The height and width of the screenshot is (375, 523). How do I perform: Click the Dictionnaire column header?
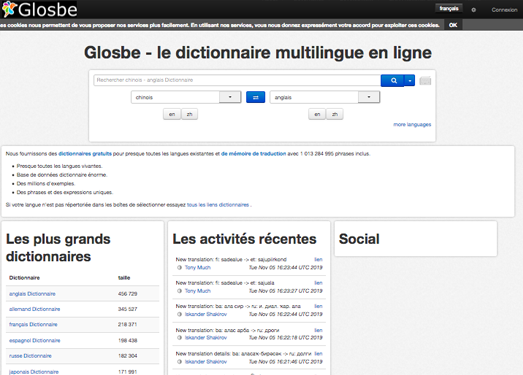pyautogui.click(x=24, y=278)
